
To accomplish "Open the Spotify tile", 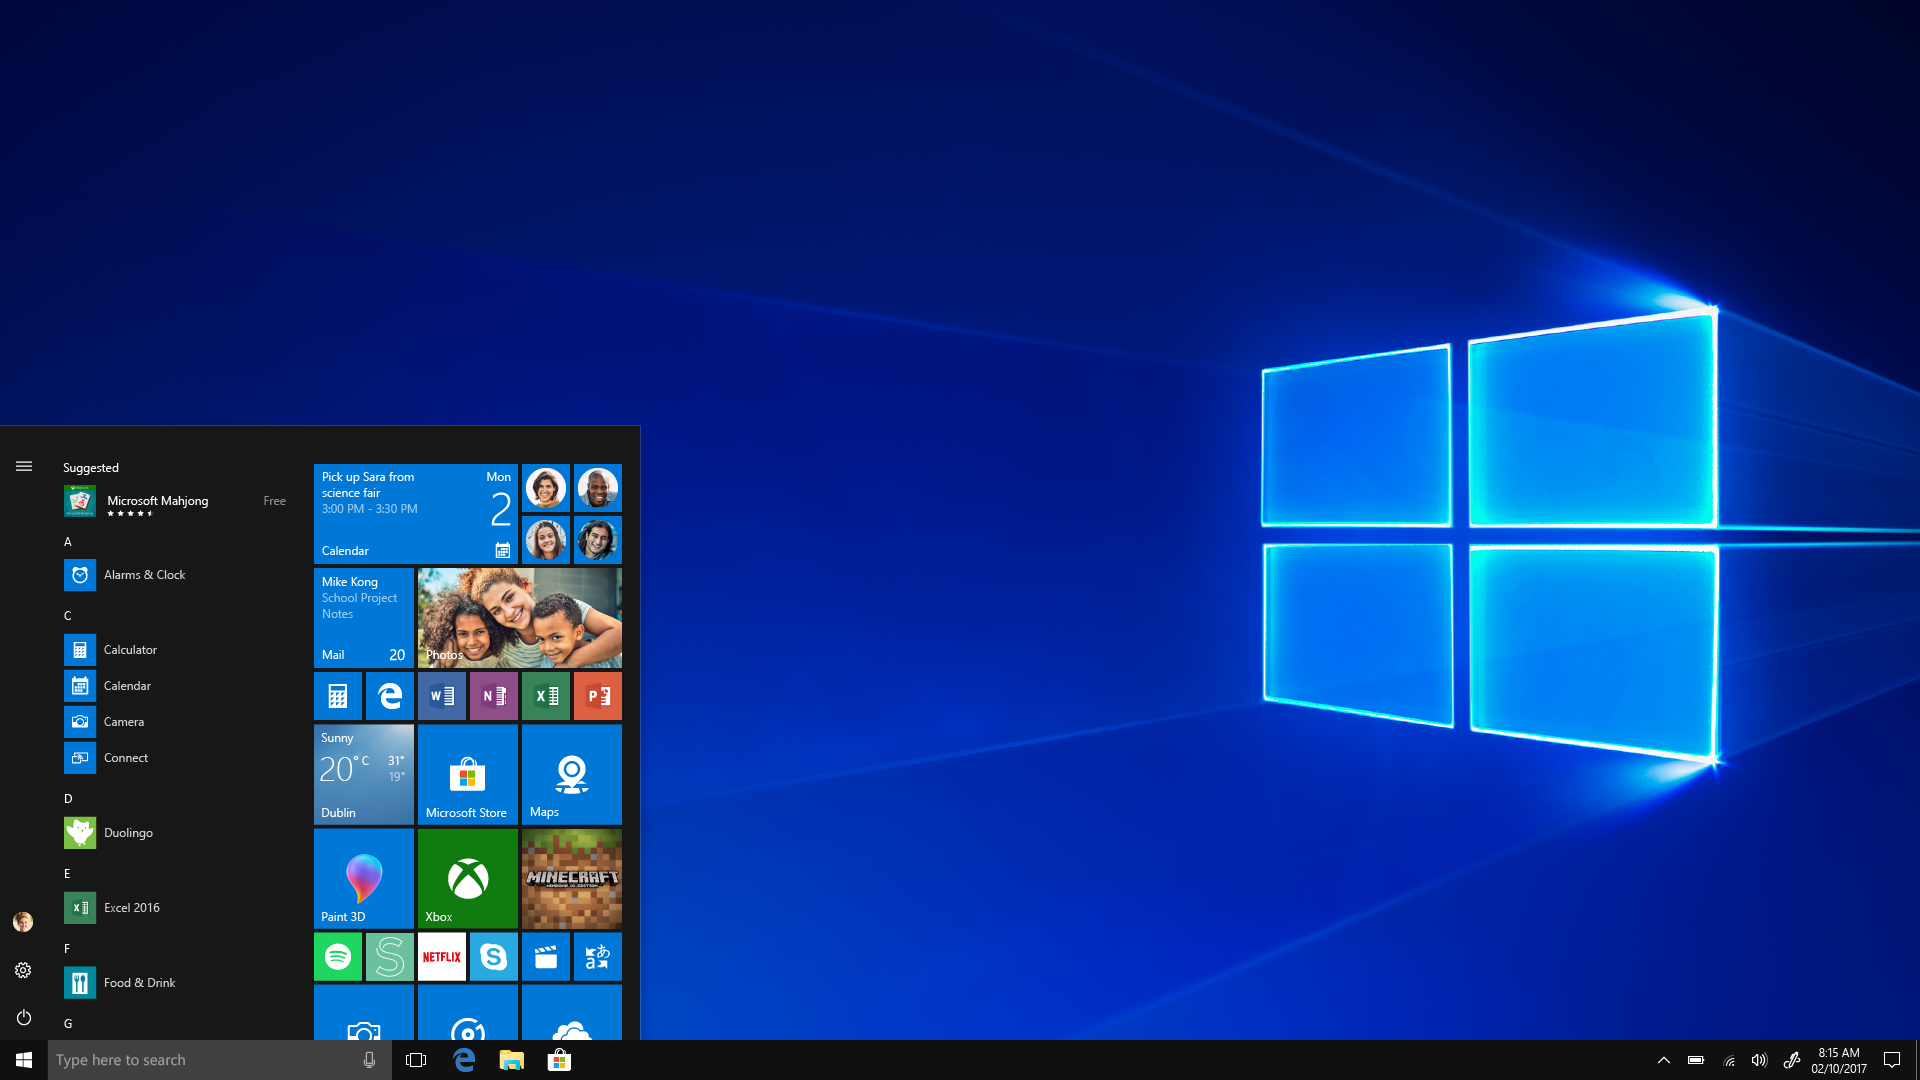I will click(x=338, y=956).
